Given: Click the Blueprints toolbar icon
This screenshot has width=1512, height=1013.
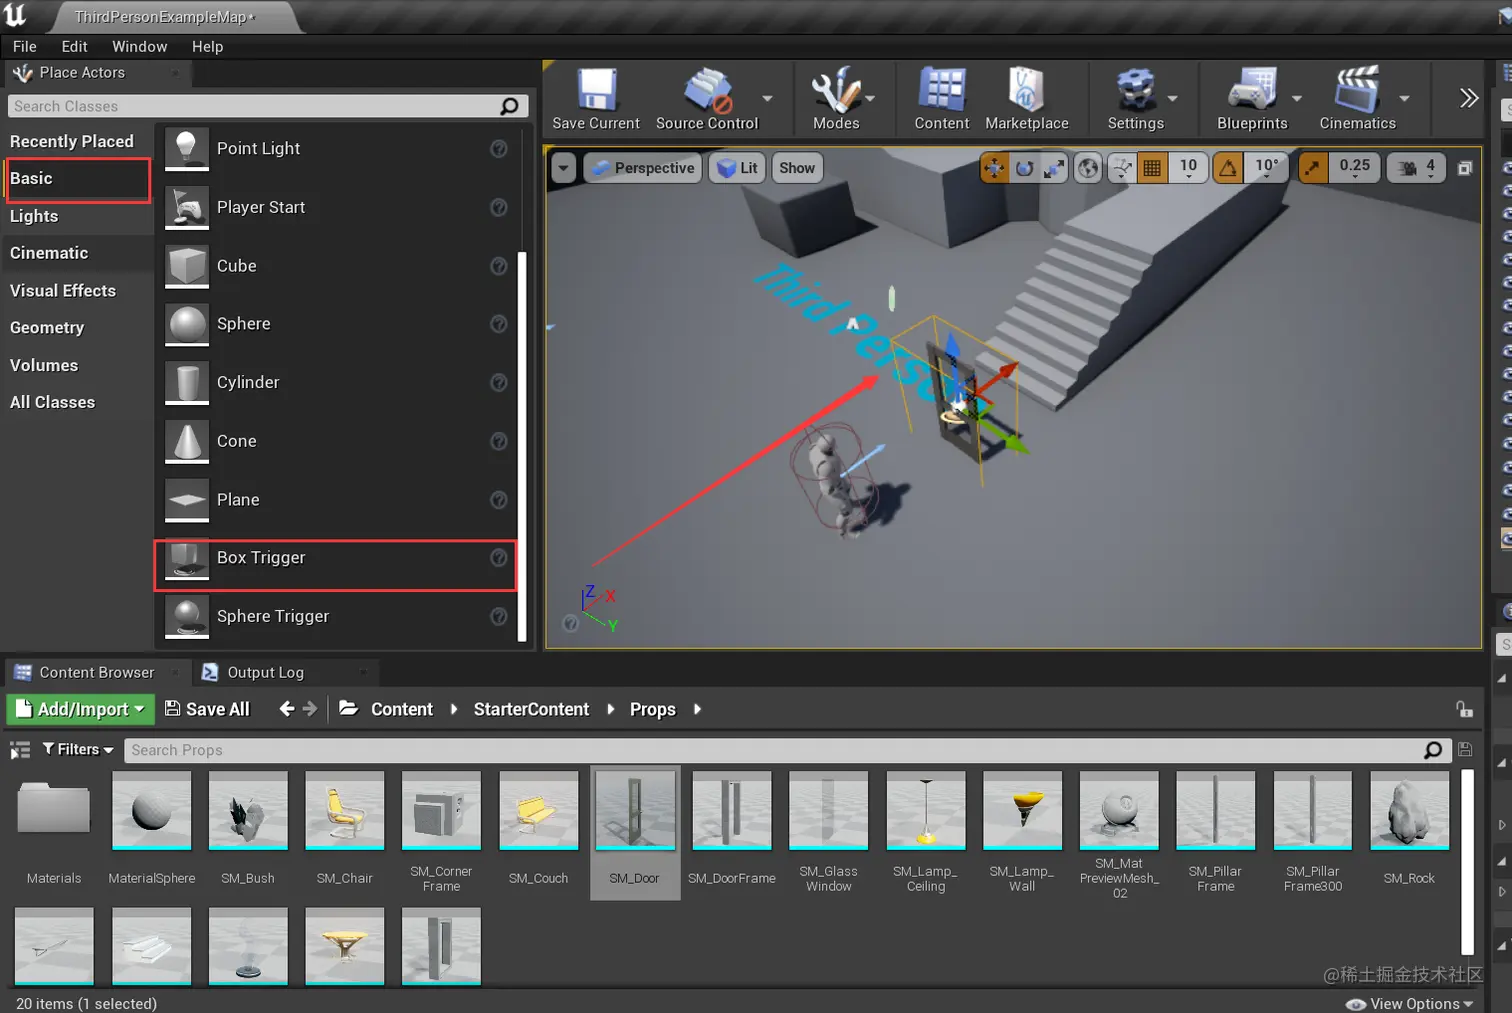Looking at the screenshot, I should tap(1252, 90).
